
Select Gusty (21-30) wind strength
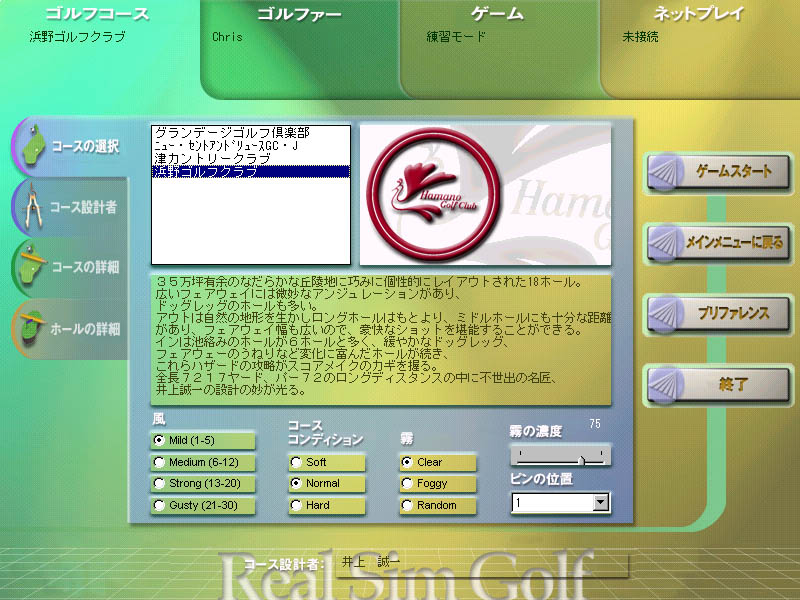(159, 506)
